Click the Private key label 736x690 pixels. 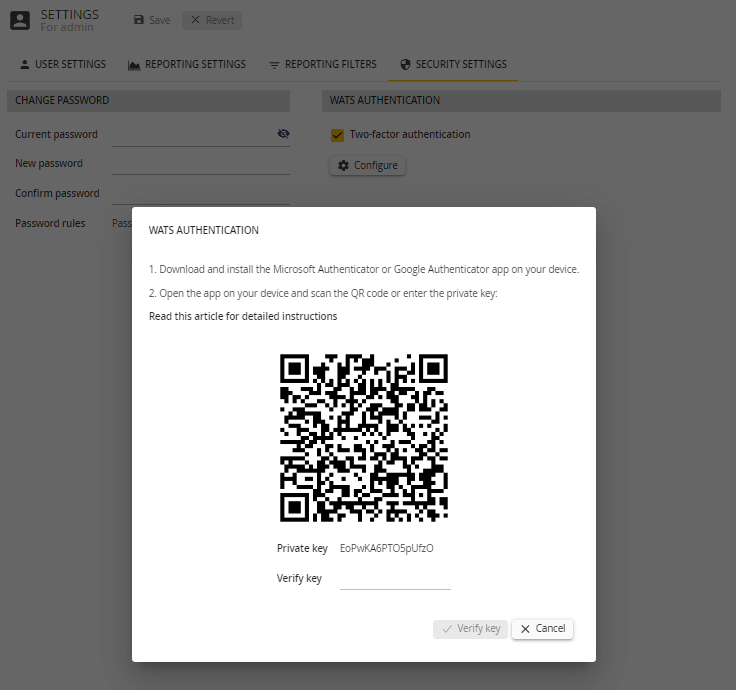click(302, 548)
